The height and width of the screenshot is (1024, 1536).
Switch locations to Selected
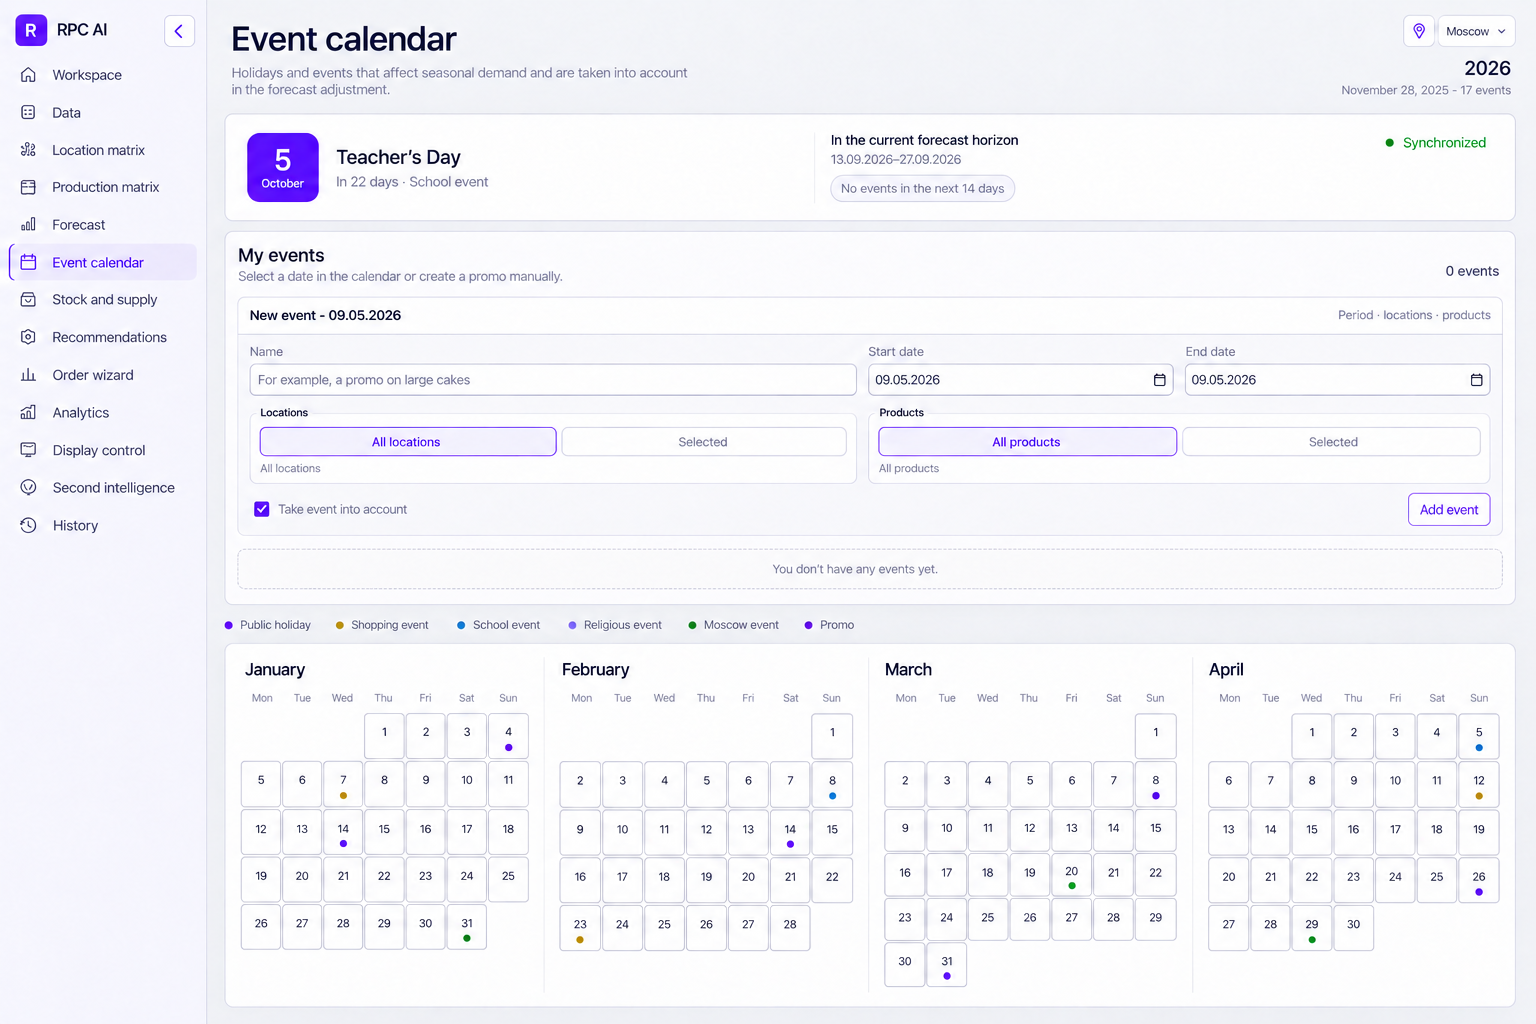pyautogui.click(x=704, y=442)
